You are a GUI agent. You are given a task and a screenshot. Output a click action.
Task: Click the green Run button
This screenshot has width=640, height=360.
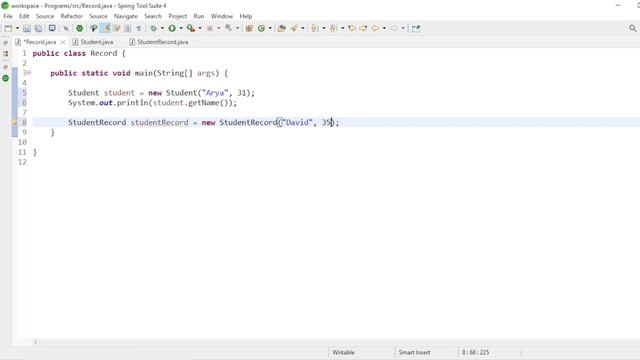172,28
